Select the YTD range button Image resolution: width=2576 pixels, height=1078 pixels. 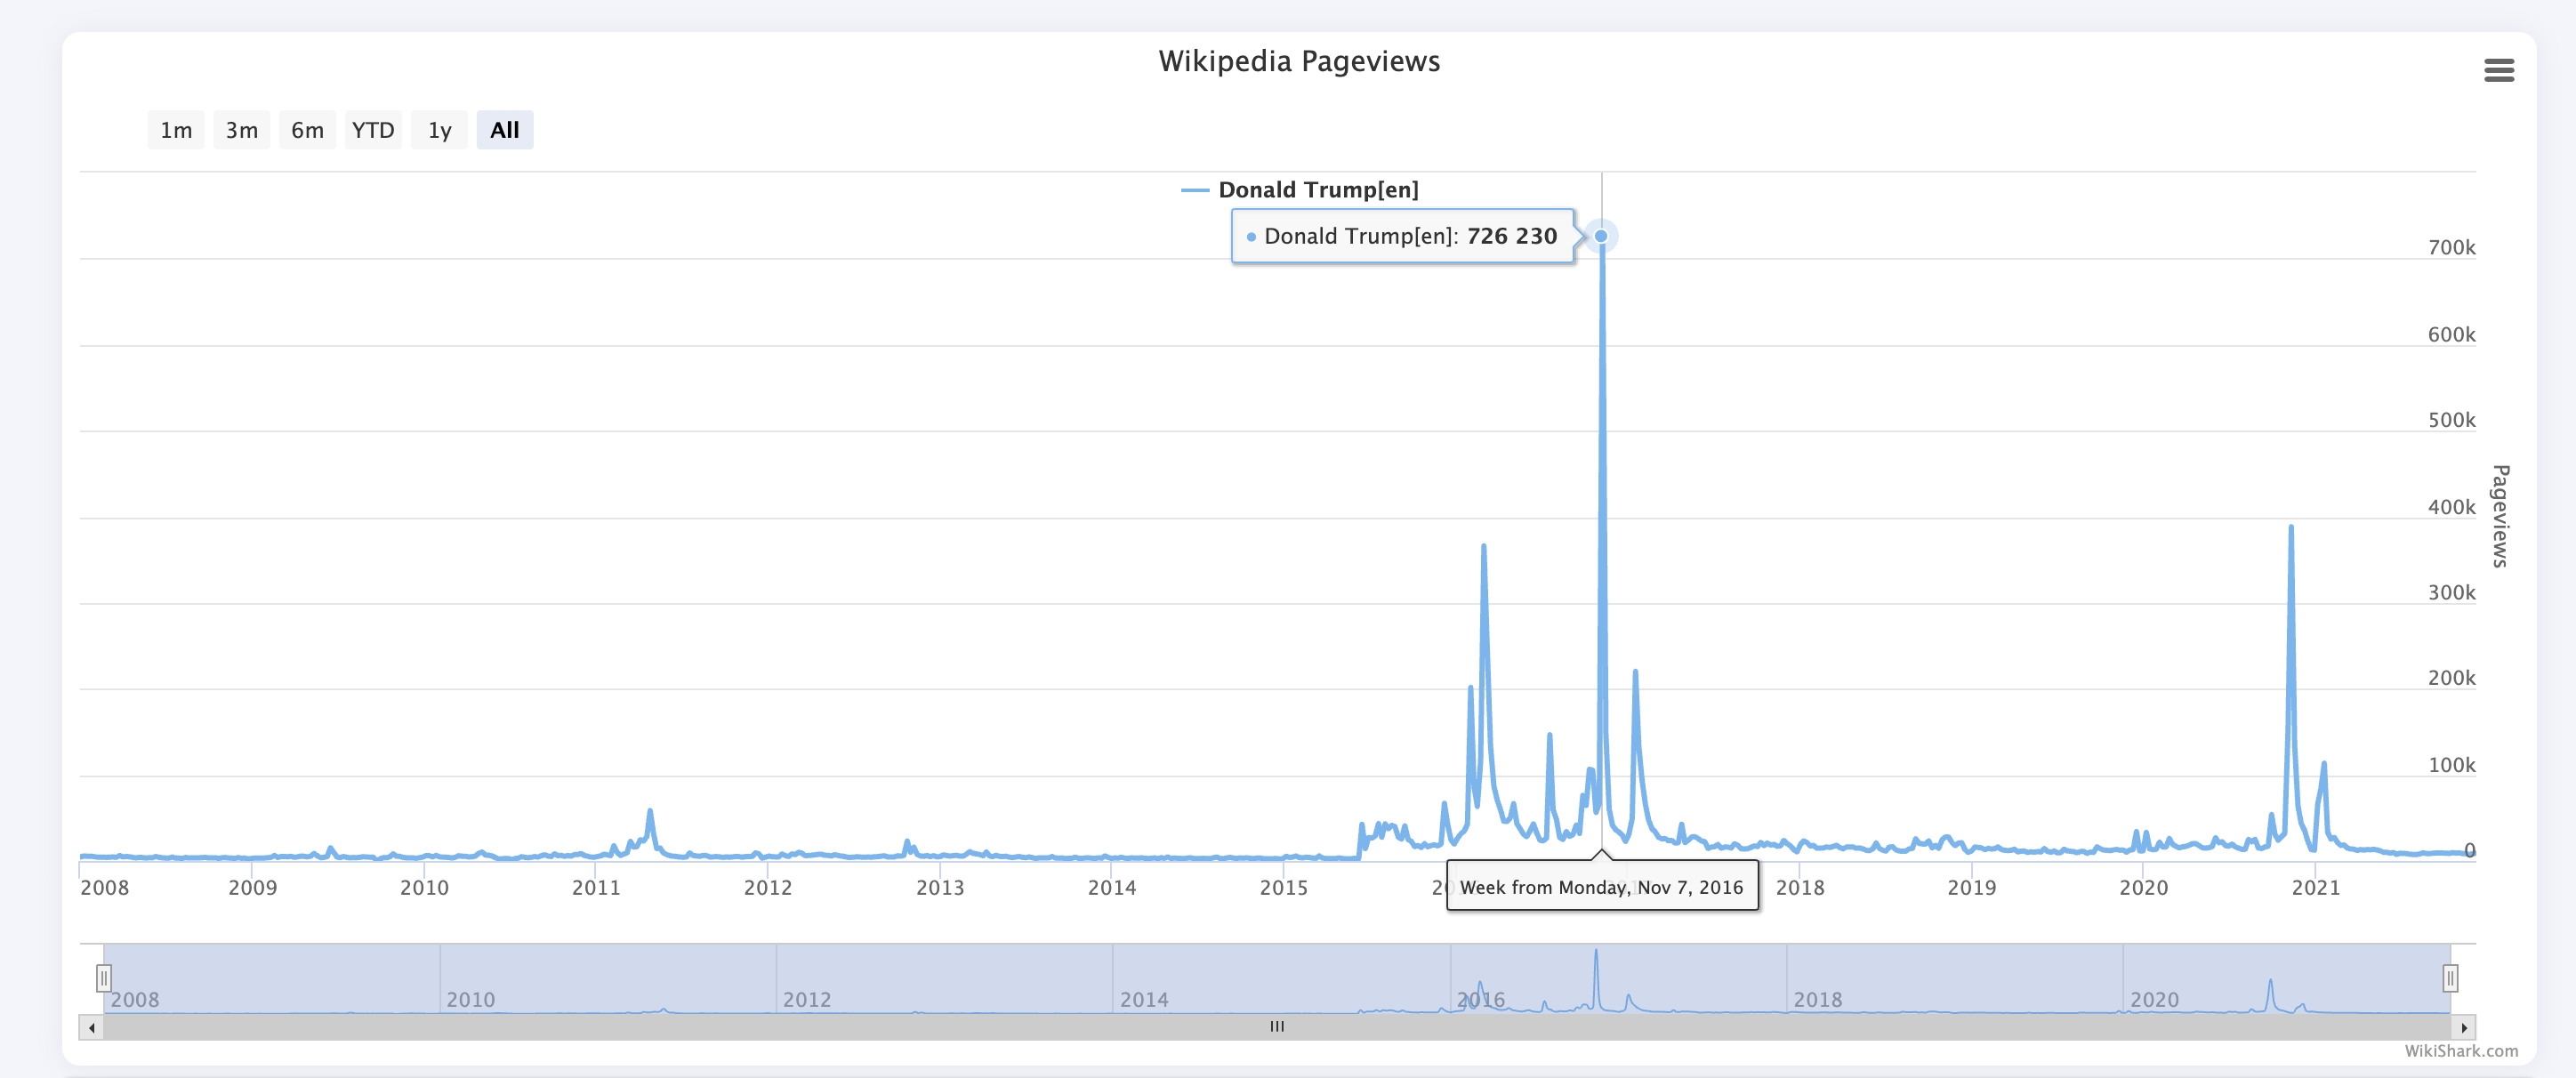pos(373,130)
